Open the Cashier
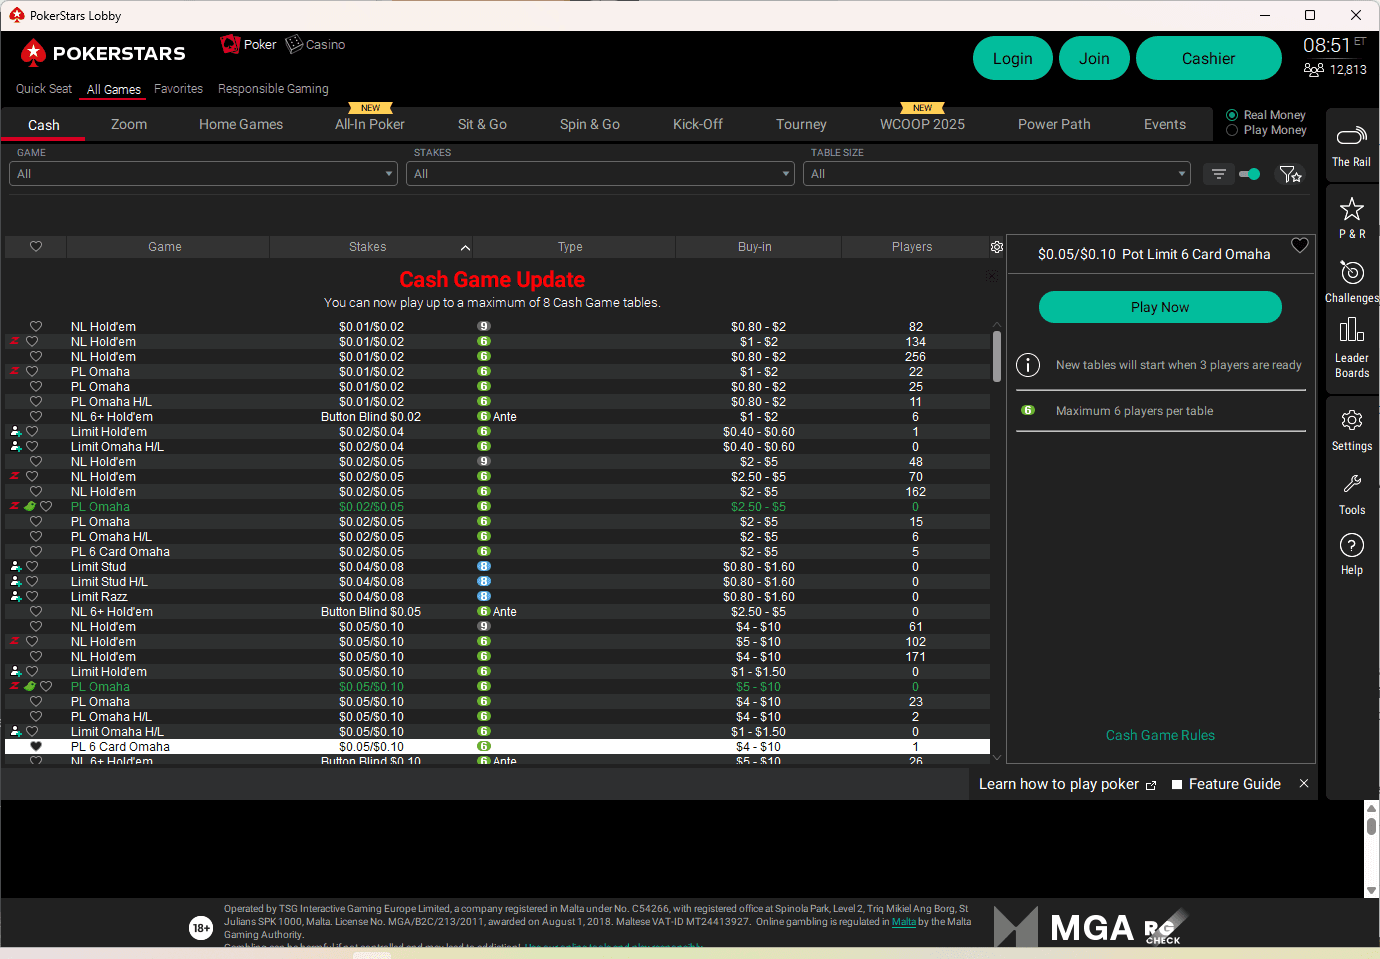Image resolution: width=1380 pixels, height=959 pixels. click(x=1208, y=58)
